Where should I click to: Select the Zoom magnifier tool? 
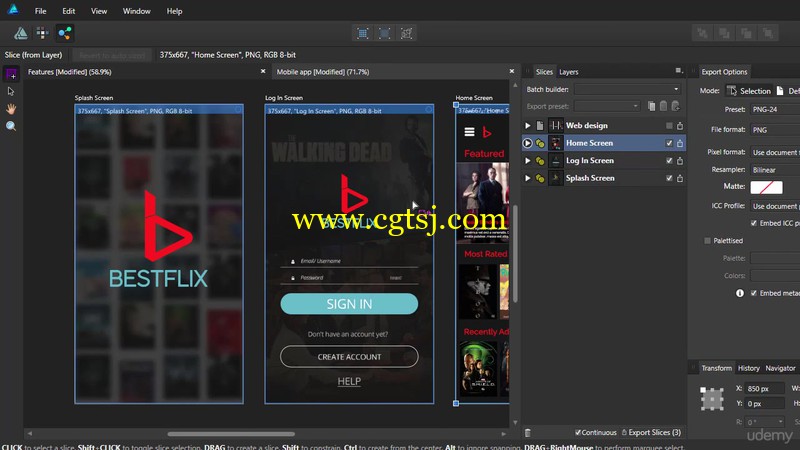(x=11, y=126)
